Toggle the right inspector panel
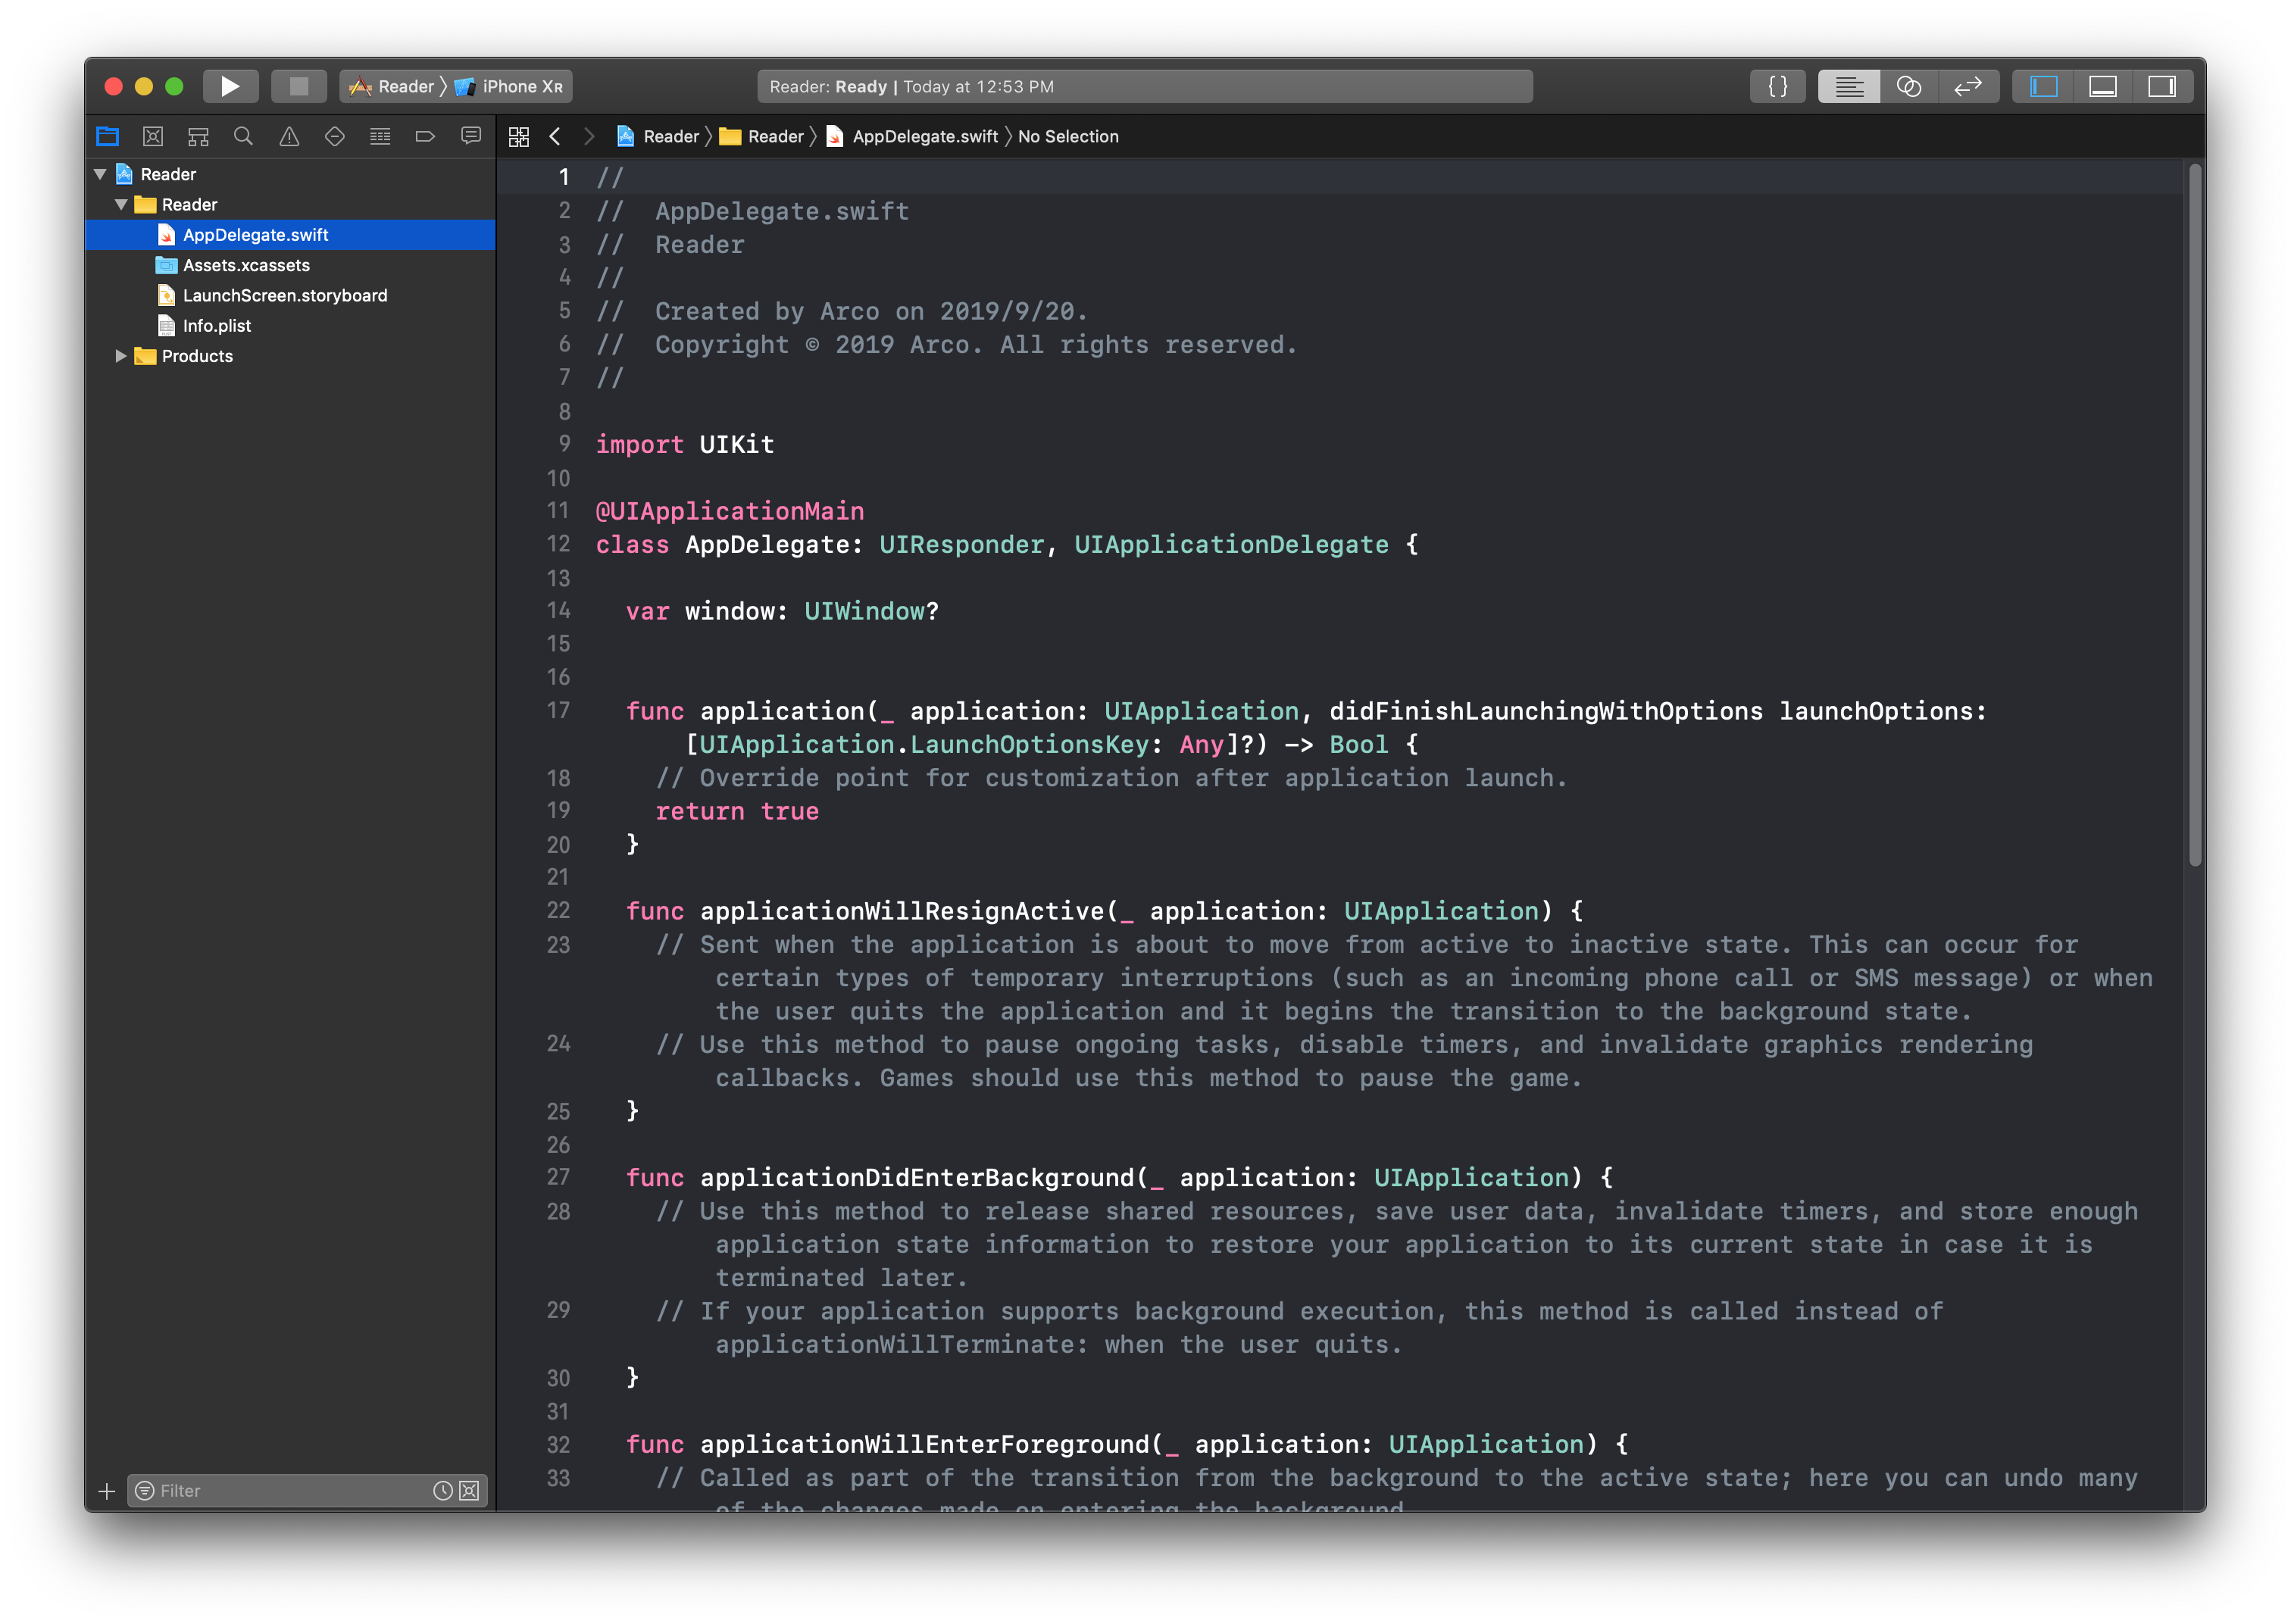 2161,86
